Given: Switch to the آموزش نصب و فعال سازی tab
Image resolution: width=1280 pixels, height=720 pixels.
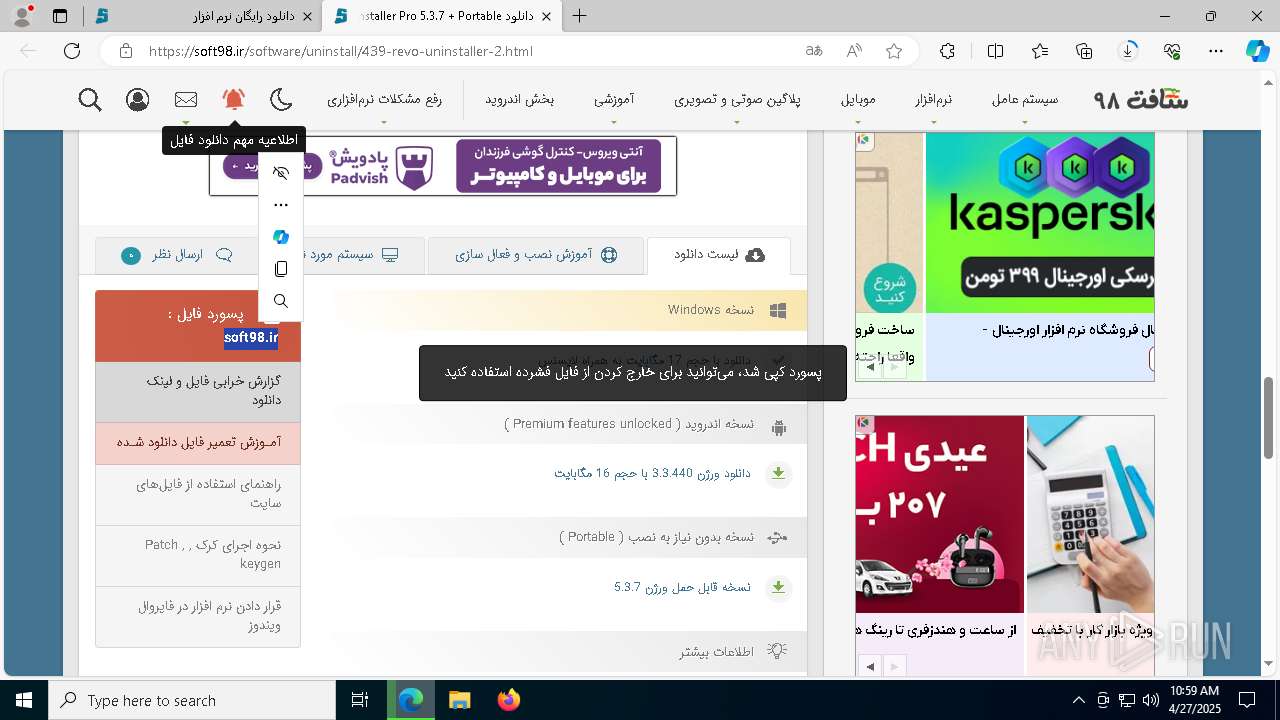Looking at the screenshot, I should pyautogui.click(x=536, y=255).
